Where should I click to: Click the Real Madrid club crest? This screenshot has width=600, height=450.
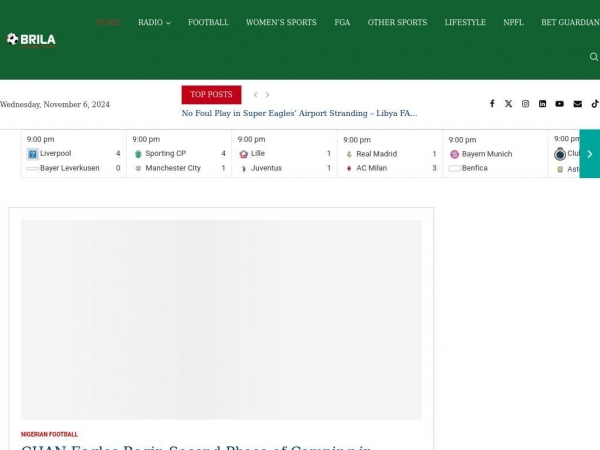coord(349,154)
